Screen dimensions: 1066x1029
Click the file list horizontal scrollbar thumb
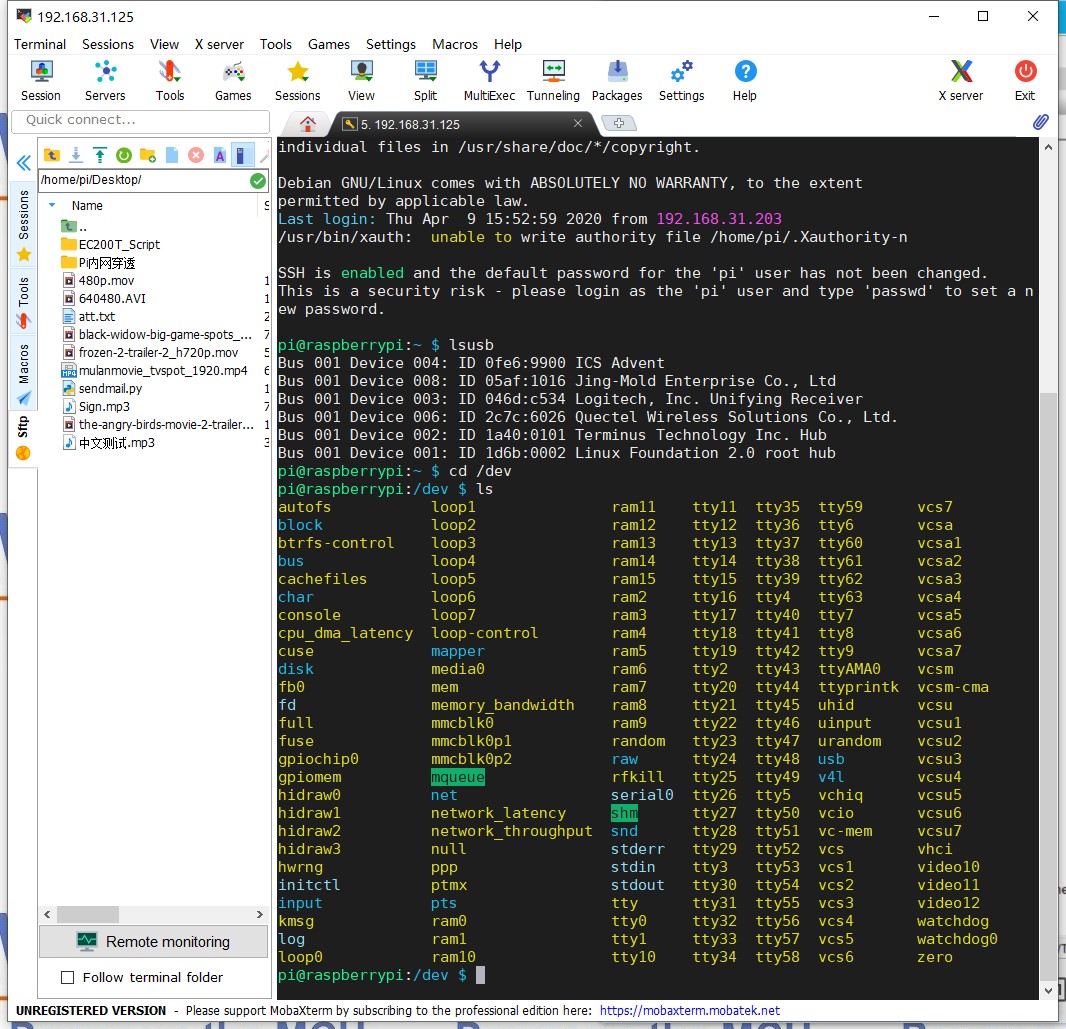[x=88, y=914]
